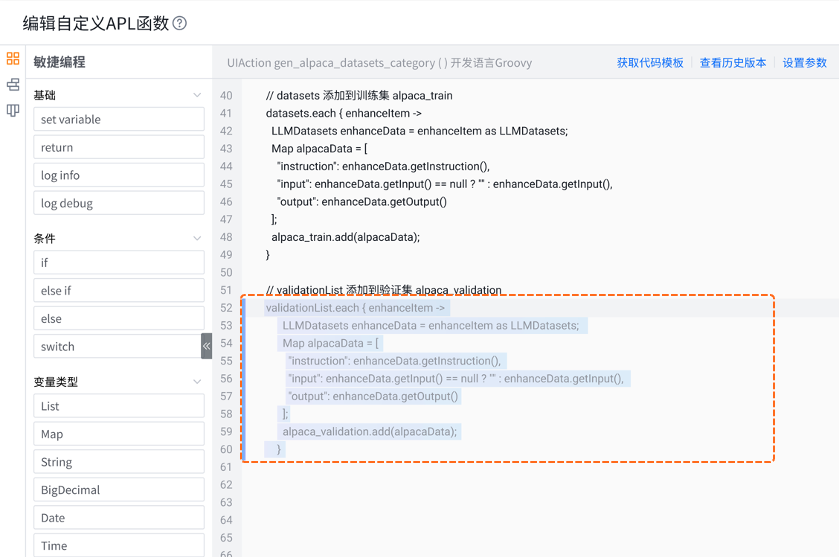Viewport: 839px width, 557px height.
Task: Choose the 'Map' variable type
Action: pos(118,434)
